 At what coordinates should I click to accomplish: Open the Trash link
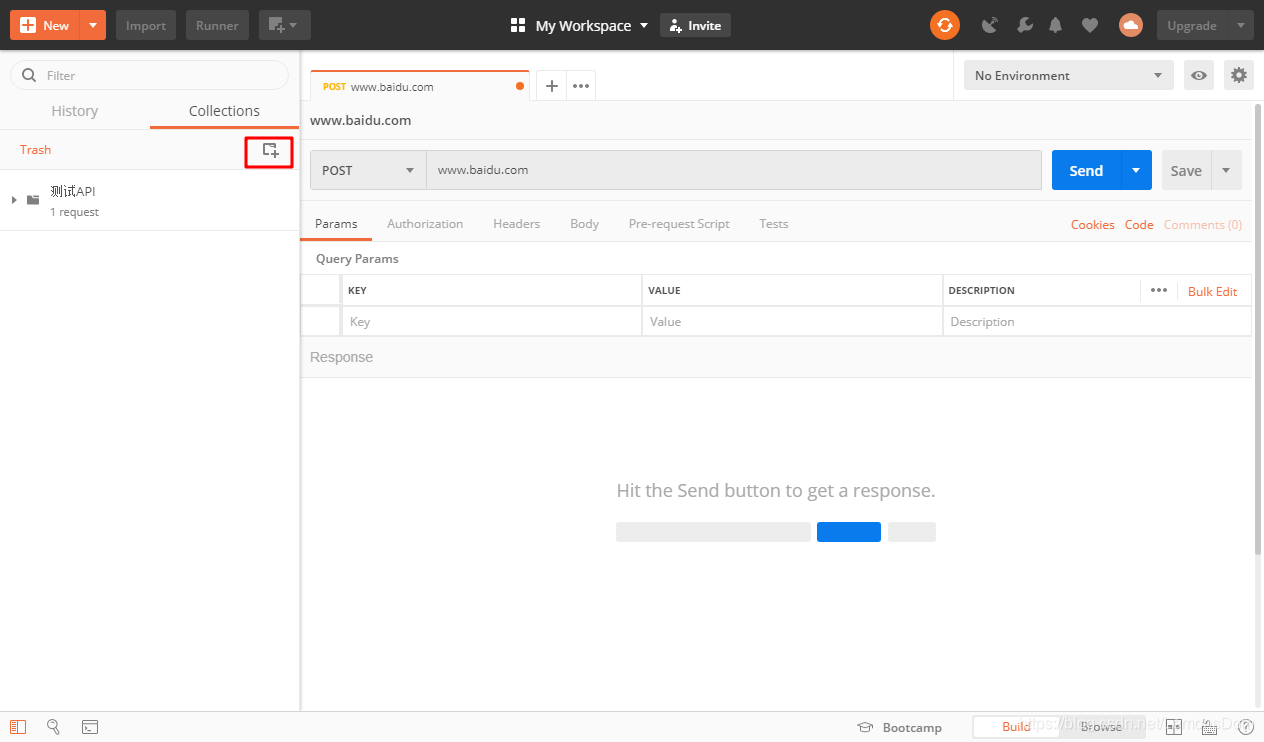pos(35,150)
